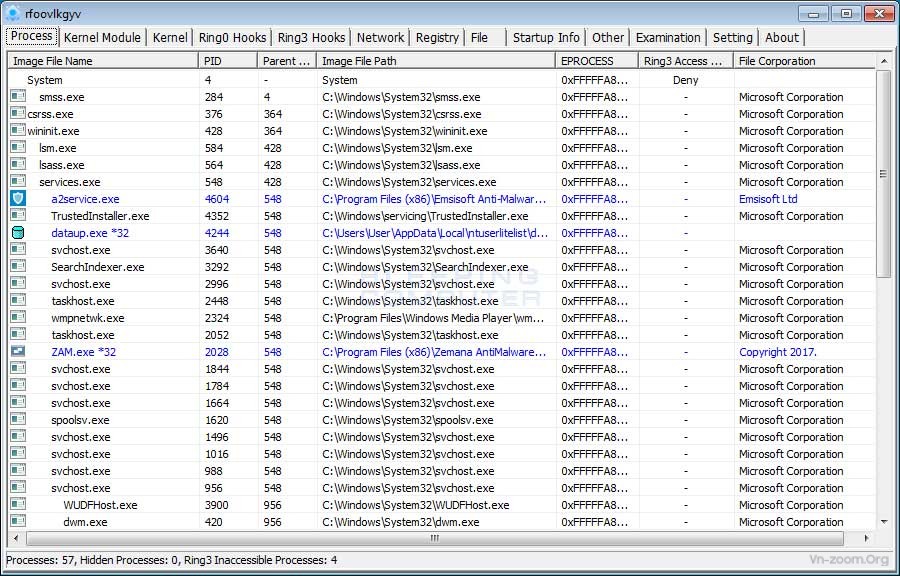Click the ZAM.exe Zemana AntiMalware icon
Viewport: 900px width, 576px height.
point(17,351)
